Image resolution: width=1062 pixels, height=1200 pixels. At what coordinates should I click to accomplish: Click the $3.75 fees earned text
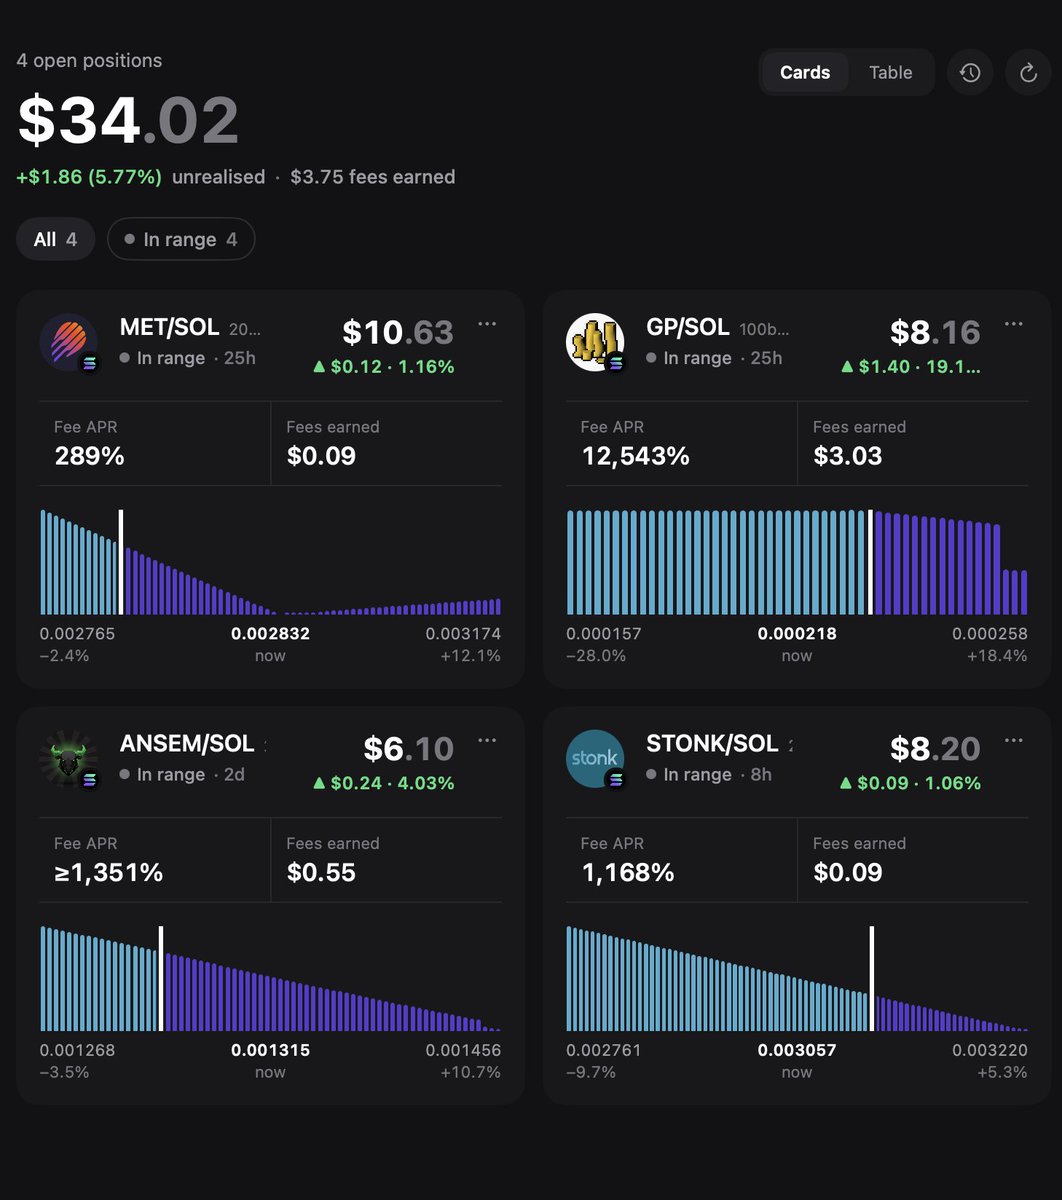373,177
